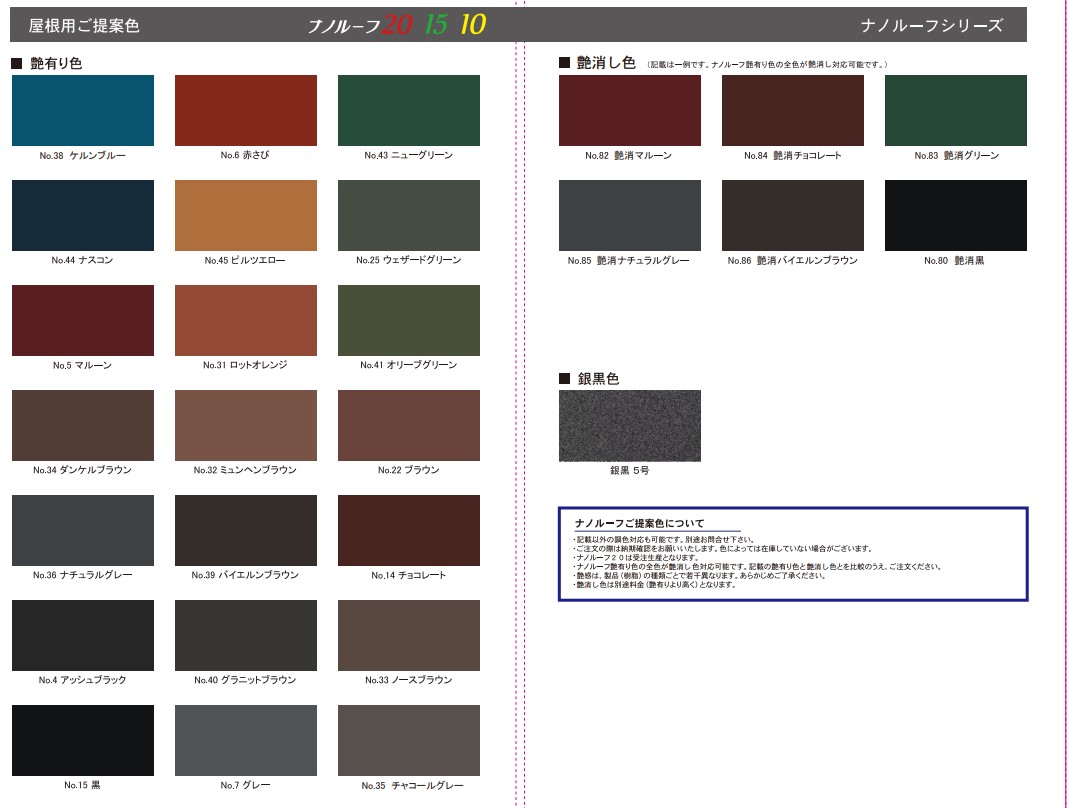Screen dimensions: 1069x808
Task: Click the No.36 ナチュラルグレー swatch
Action: pyautogui.click(x=83, y=531)
